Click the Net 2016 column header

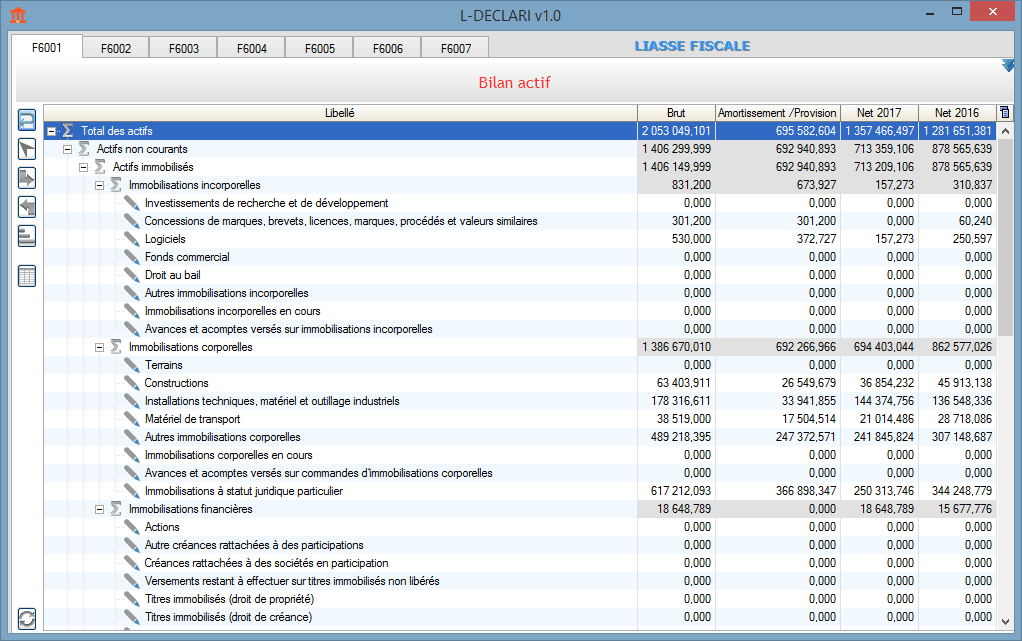tap(957, 113)
